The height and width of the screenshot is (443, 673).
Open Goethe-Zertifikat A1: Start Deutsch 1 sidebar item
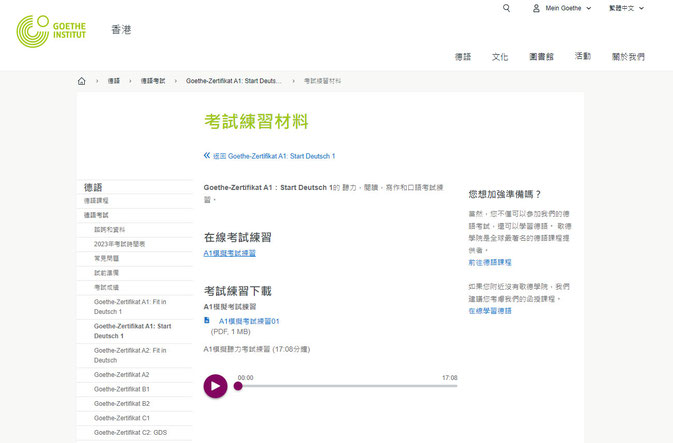pyautogui.click(x=133, y=331)
